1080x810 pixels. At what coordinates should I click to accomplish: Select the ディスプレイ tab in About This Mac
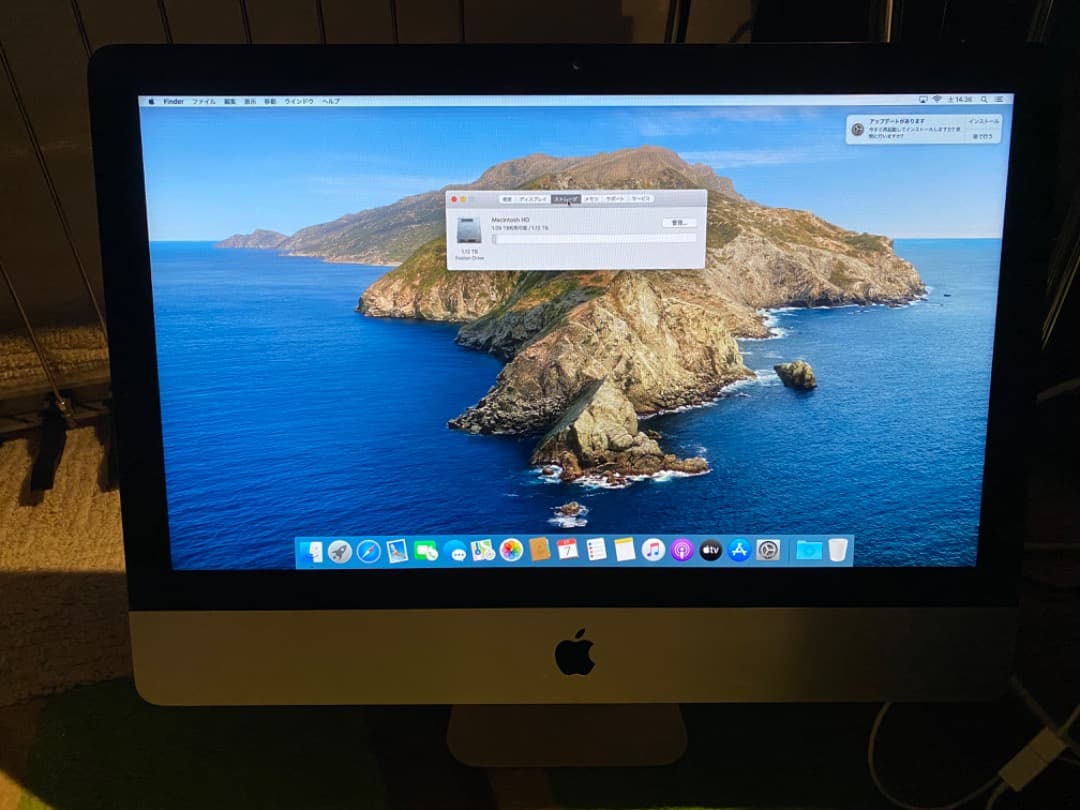(532, 198)
